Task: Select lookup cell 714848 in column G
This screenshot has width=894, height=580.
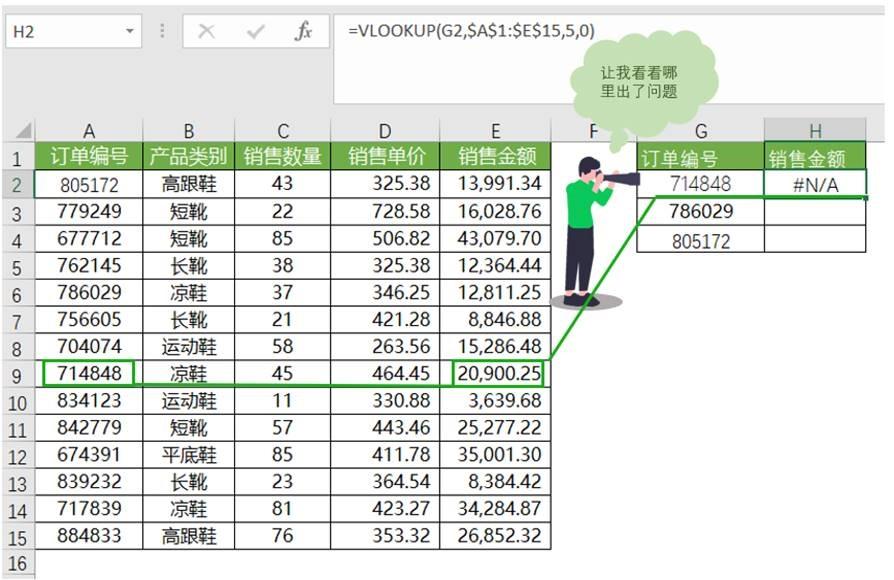Action: pos(701,184)
